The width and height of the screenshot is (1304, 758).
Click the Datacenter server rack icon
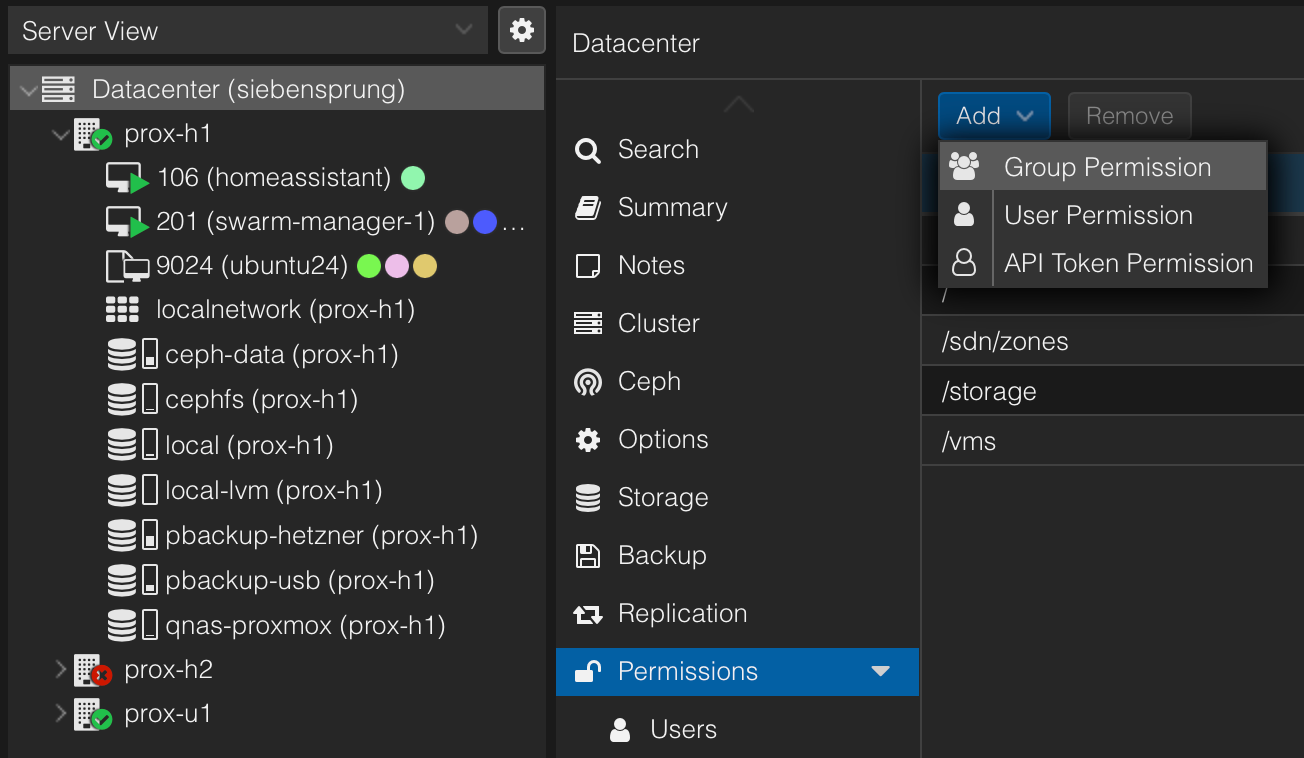(58, 90)
